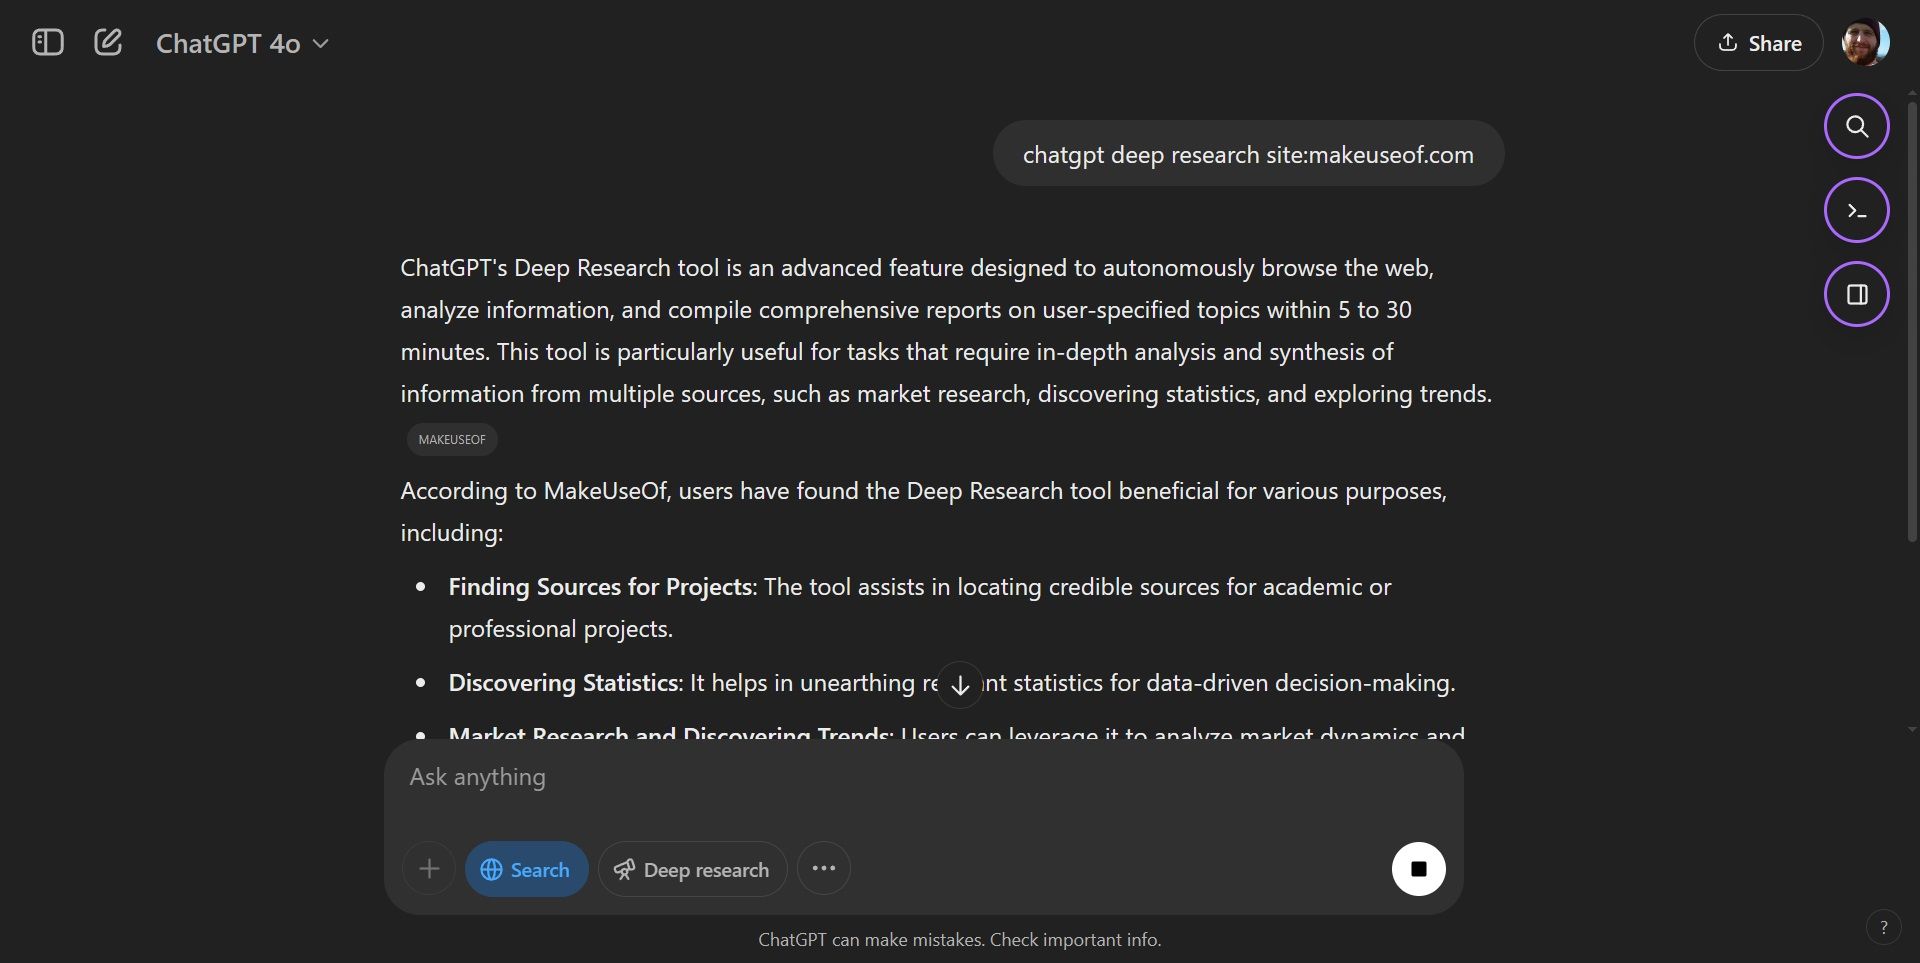Expand the more options ellipsis menu
The width and height of the screenshot is (1920, 963).
tap(823, 868)
